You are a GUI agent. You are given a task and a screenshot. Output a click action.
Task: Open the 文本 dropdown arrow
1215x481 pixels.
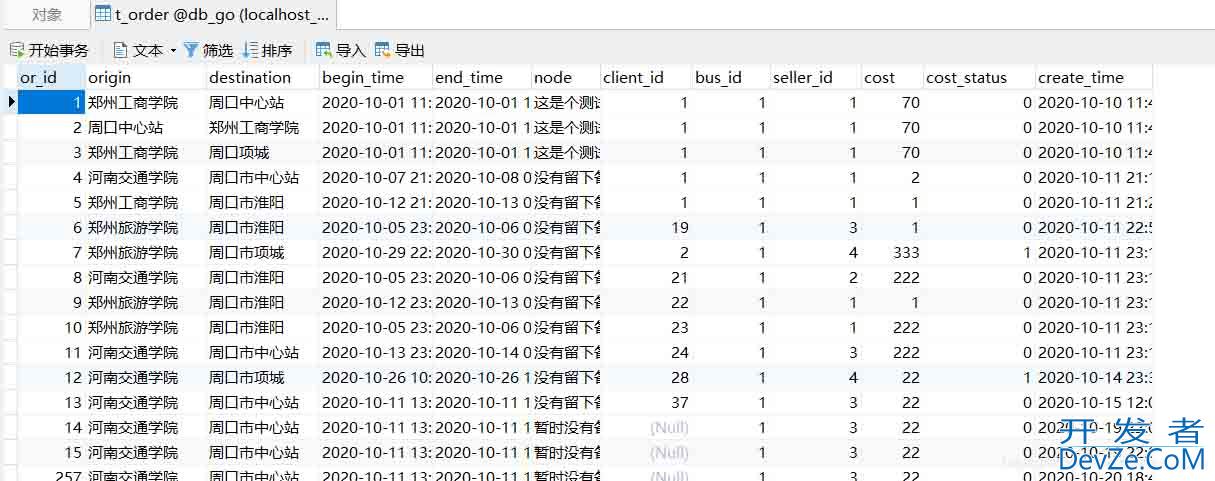pyautogui.click(x=172, y=50)
